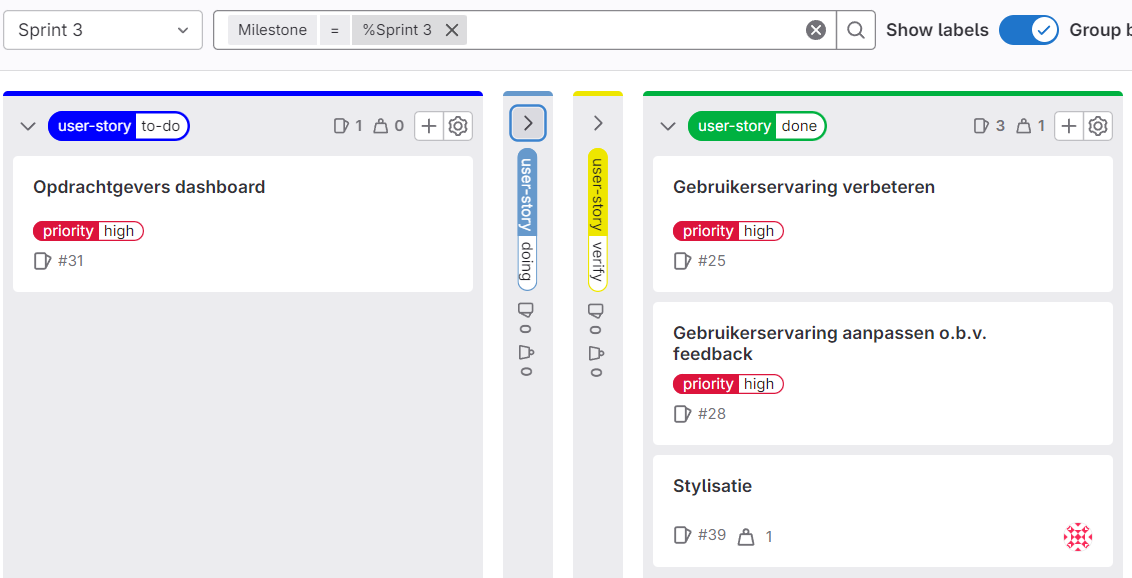Screen dimensions: 1132x578
Task: Expand the user-story doing list
Action: [528, 123]
